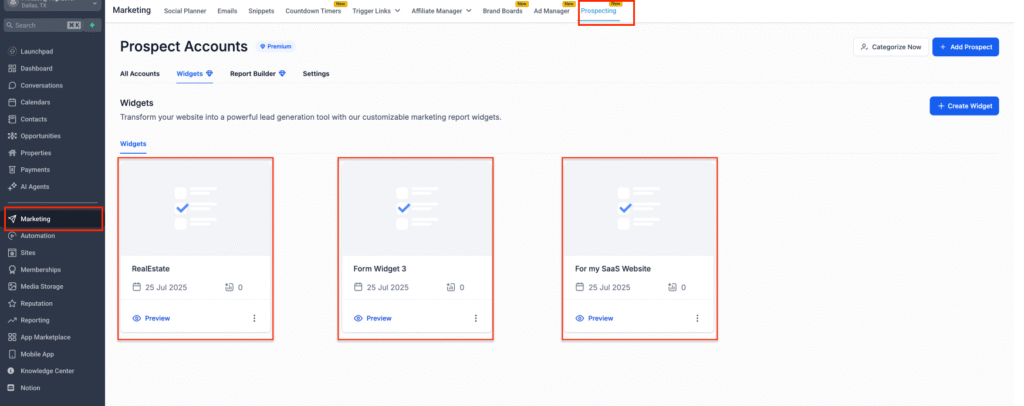This screenshot has height=406, width=1024.
Task: Click the Create Widget button
Action: [964, 106]
